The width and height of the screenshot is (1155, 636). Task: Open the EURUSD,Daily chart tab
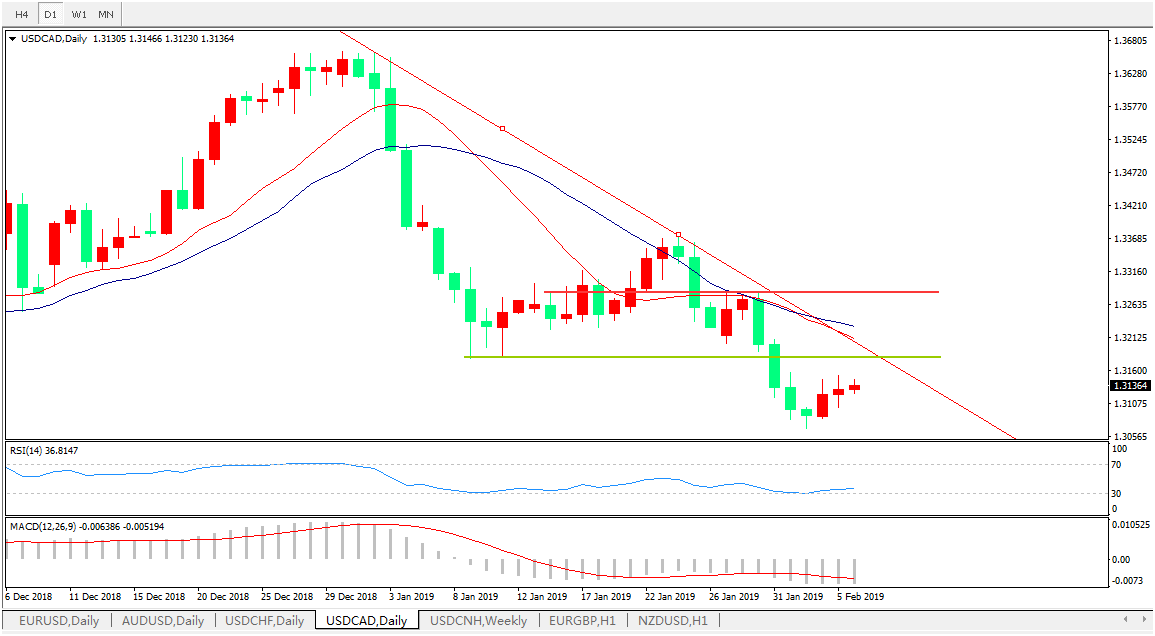[x=58, y=620]
